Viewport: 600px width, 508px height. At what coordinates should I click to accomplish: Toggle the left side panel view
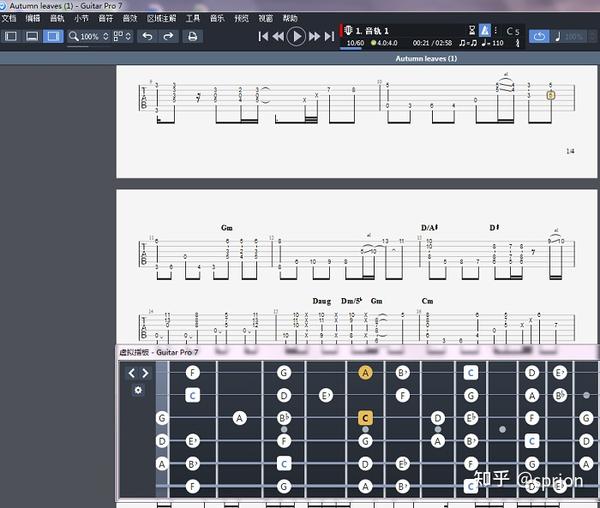click(x=11, y=36)
